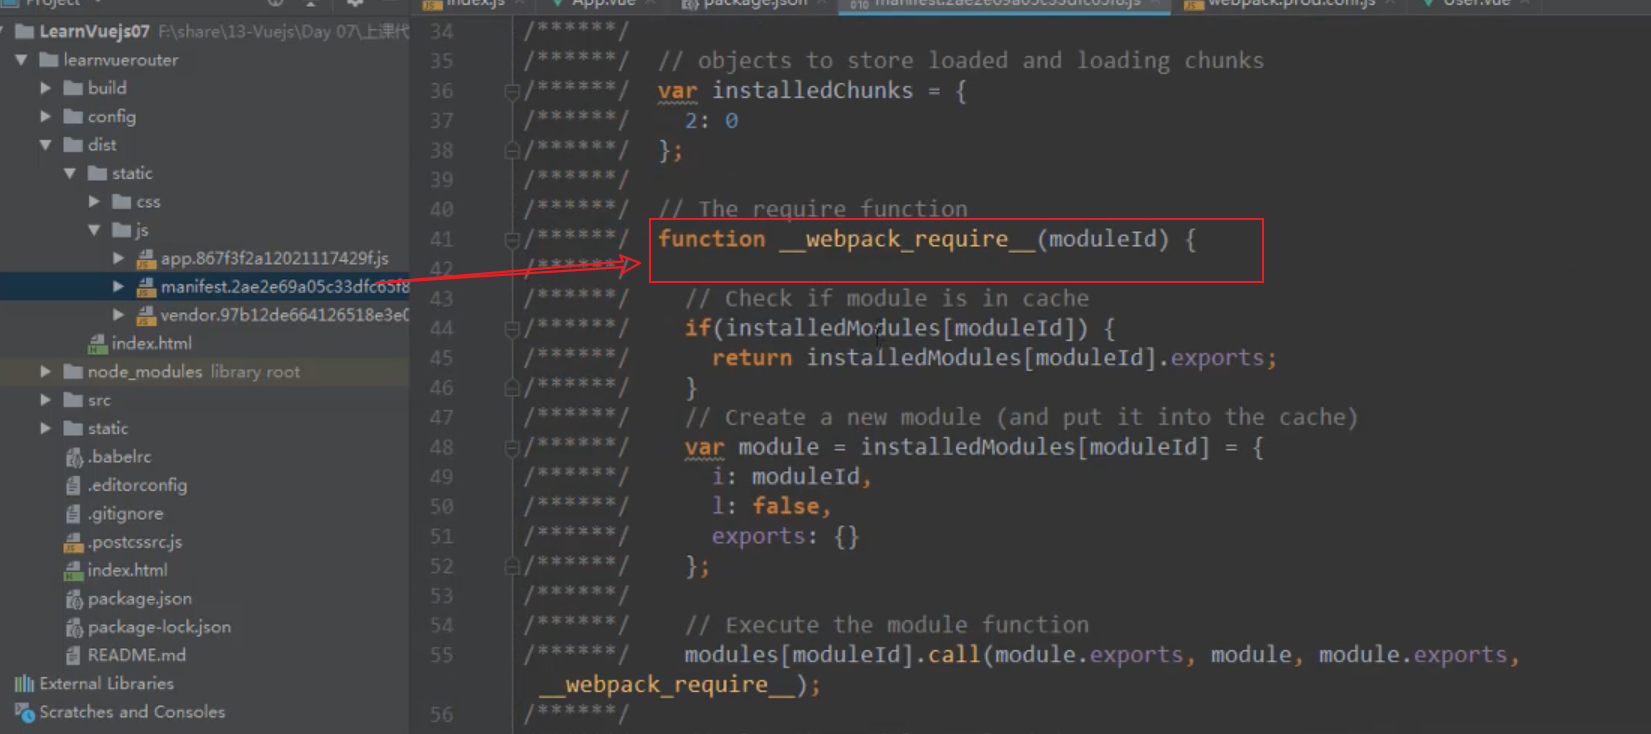Screen dimensions: 1651x734
Task: Click the .postcssrc.js file icon
Action: (x=73, y=543)
